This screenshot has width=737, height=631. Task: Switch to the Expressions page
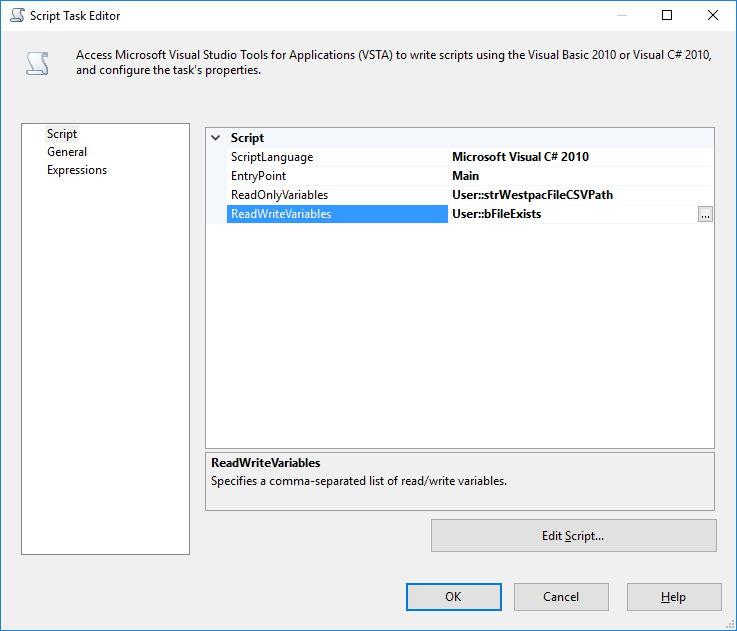click(77, 170)
